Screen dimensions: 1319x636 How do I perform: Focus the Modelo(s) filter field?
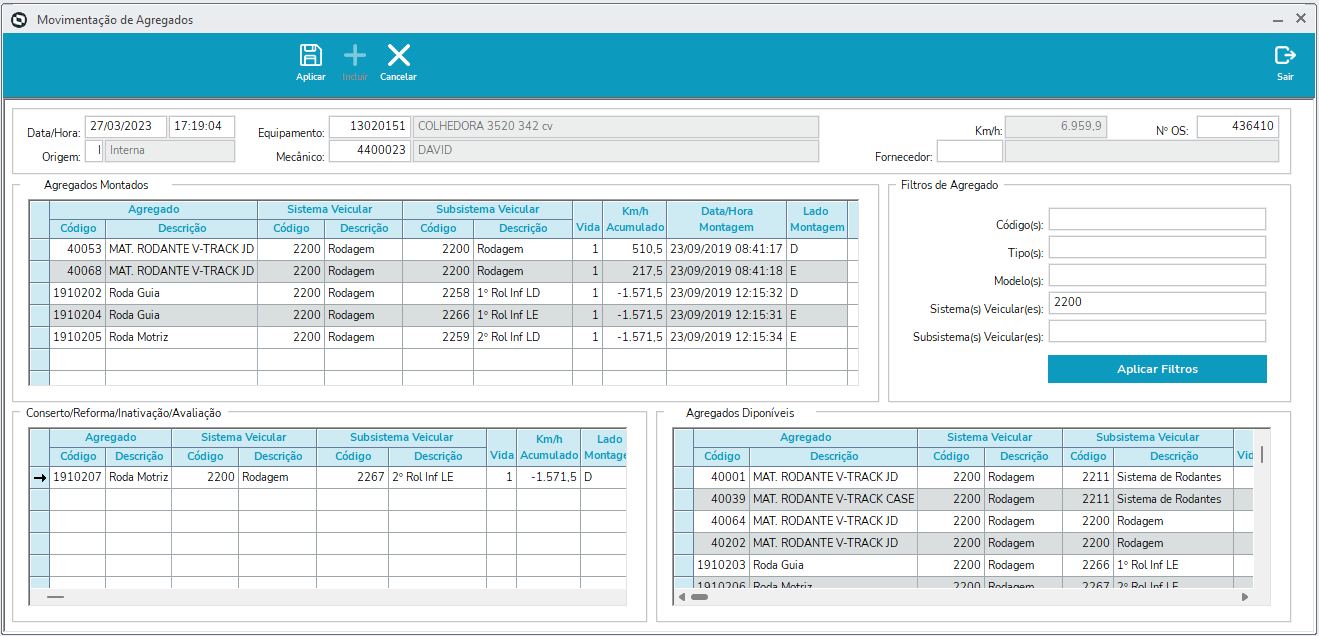click(x=1157, y=275)
